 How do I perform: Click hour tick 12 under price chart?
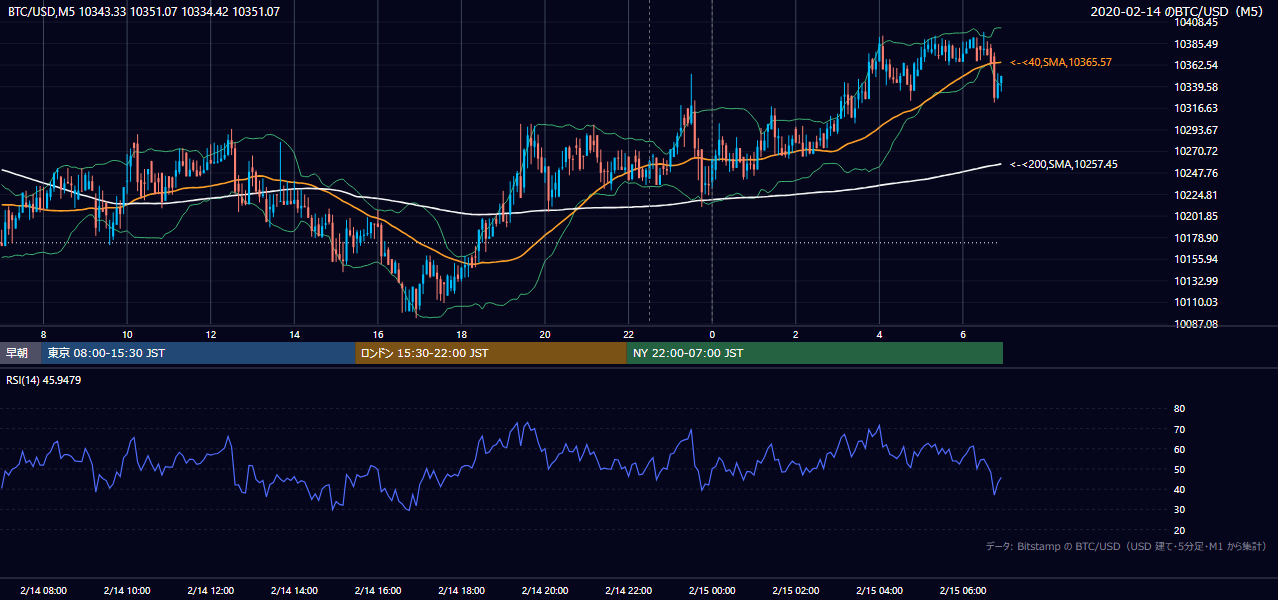[x=210, y=334]
